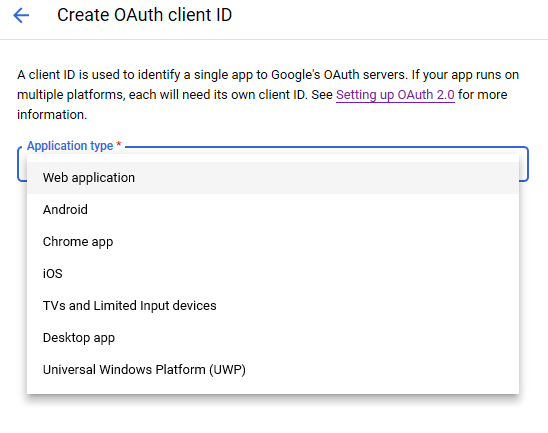Pick "Universal Windows Platform (UWP)" option
Viewport: 548px width, 433px height.
(x=273, y=370)
